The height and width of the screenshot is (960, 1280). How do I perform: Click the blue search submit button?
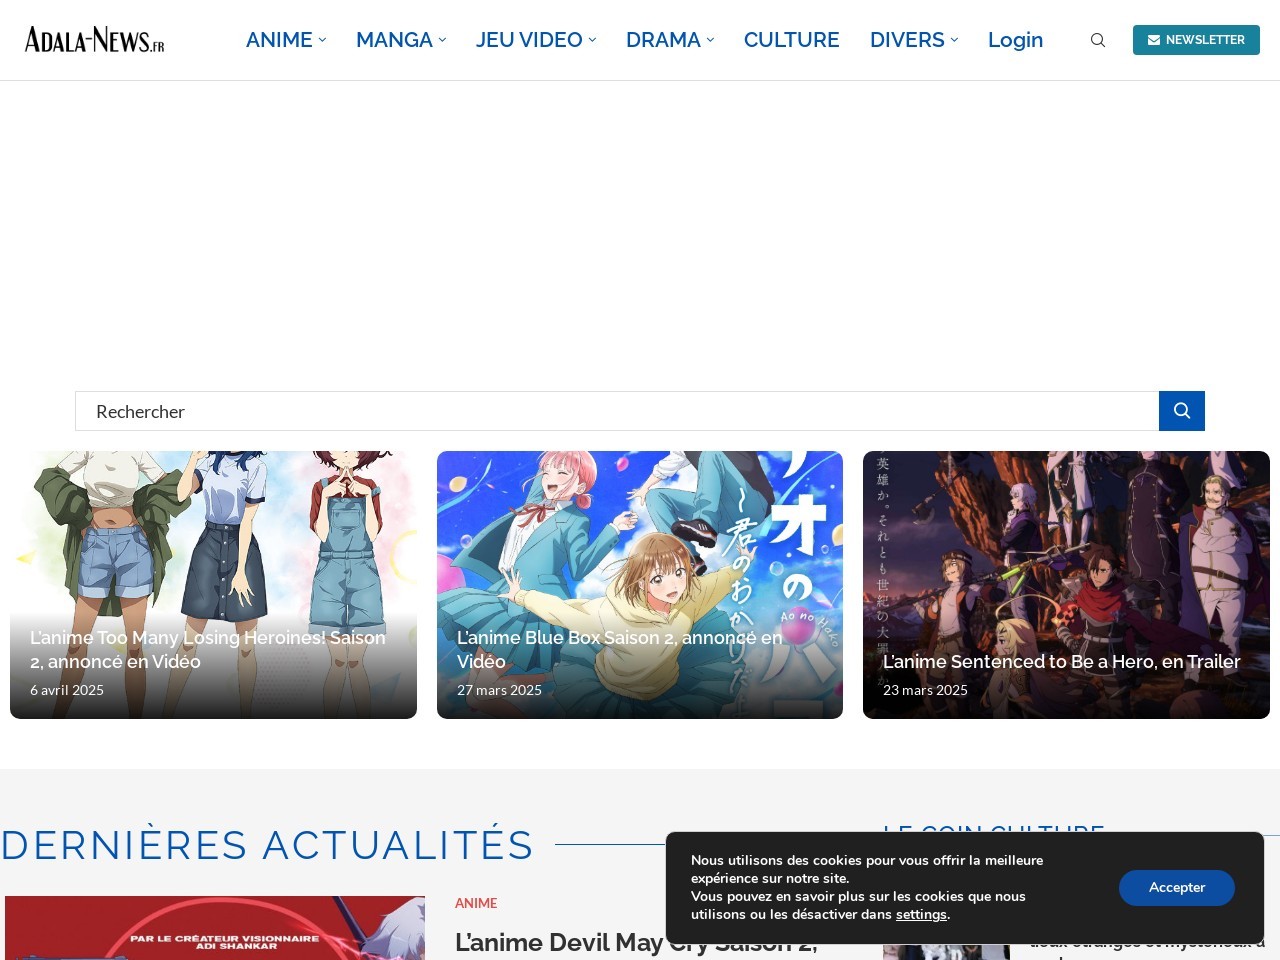click(x=1182, y=411)
